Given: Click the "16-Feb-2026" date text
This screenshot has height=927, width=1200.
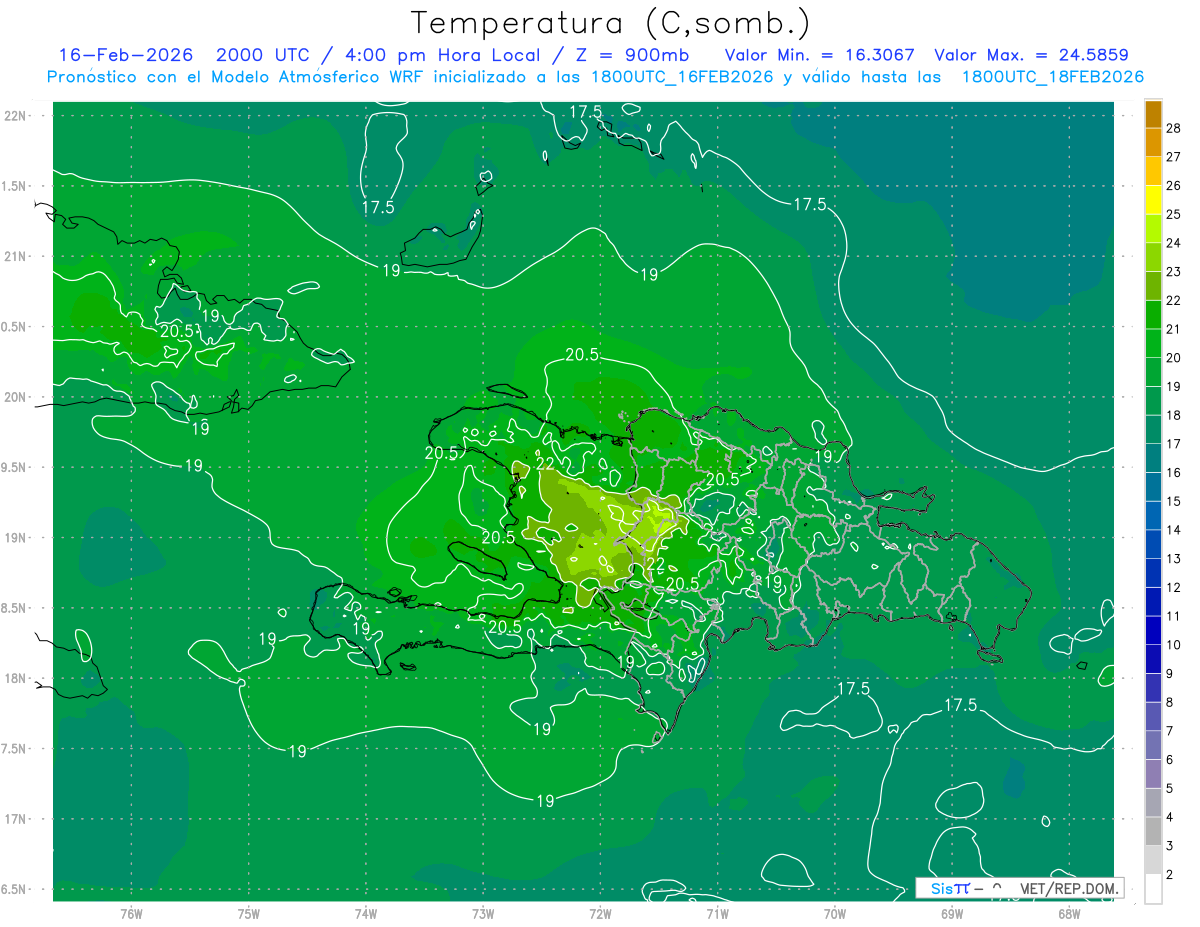Looking at the screenshot, I should tap(126, 55).
